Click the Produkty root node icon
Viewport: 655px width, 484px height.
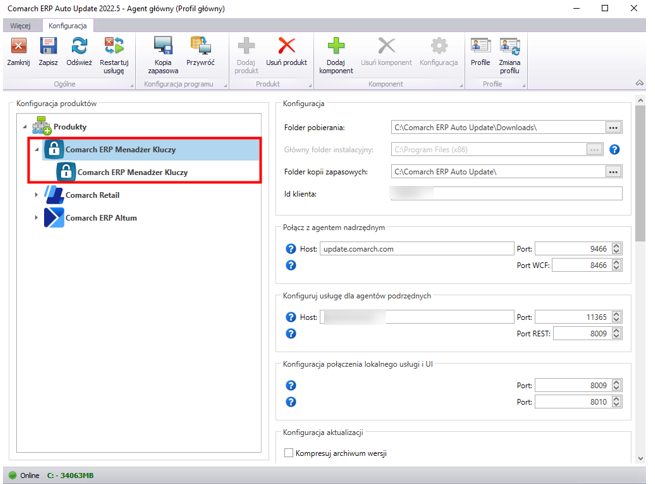(41, 126)
